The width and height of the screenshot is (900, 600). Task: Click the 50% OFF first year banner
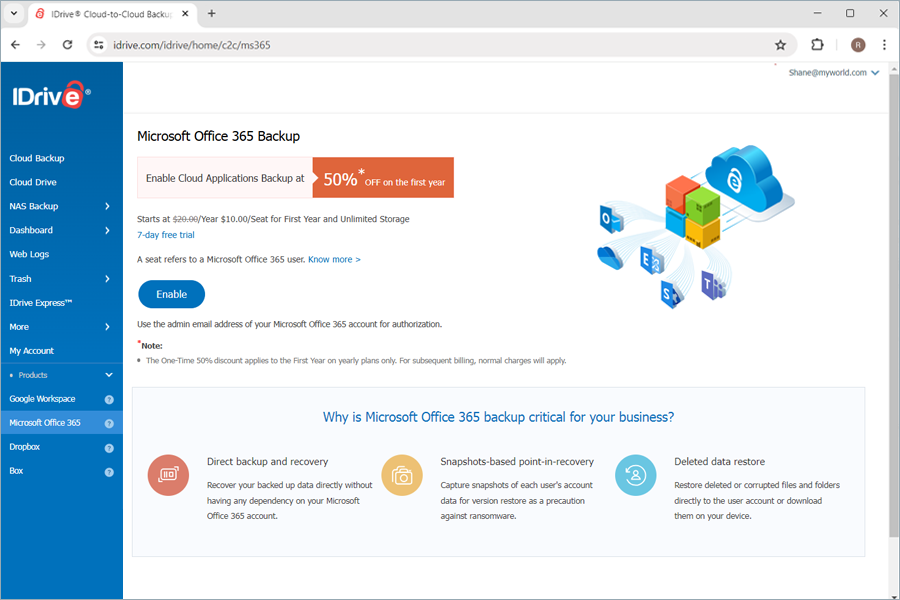(x=383, y=177)
